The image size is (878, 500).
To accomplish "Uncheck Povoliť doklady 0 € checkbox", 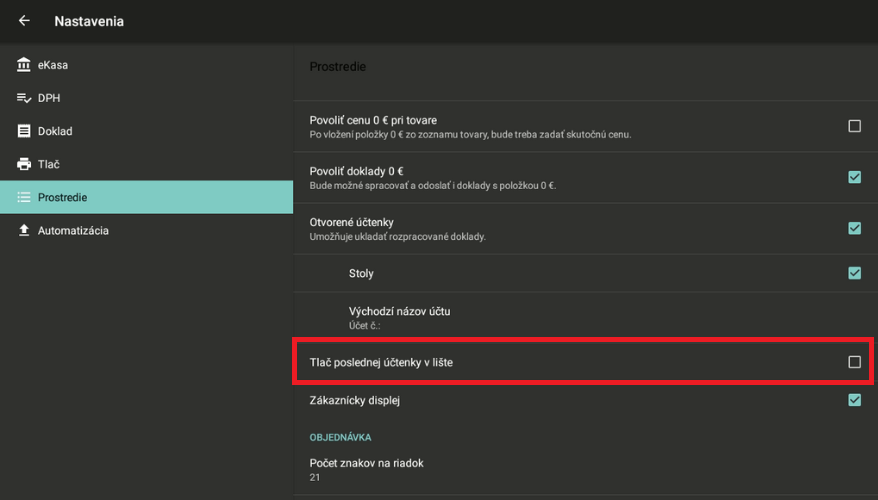I will click(x=854, y=177).
